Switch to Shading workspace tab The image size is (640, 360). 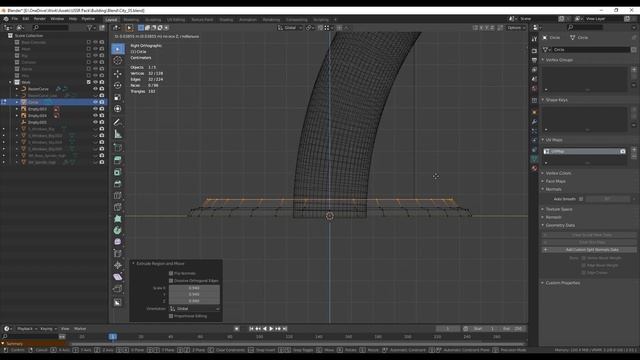226,20
